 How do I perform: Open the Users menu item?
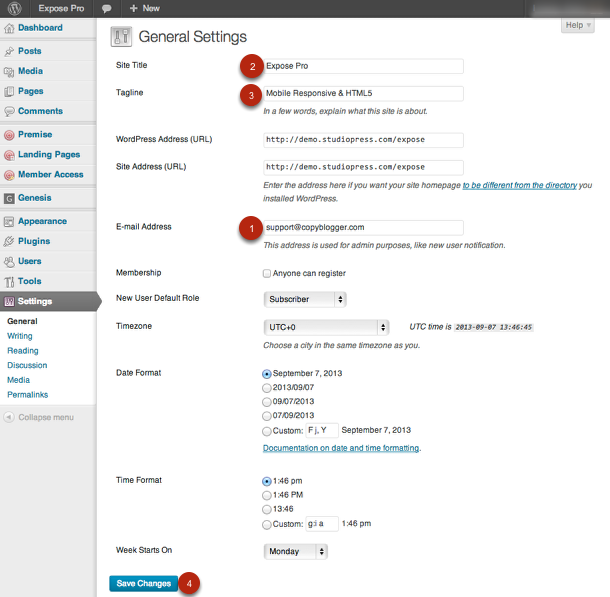(x=30, y=261)
